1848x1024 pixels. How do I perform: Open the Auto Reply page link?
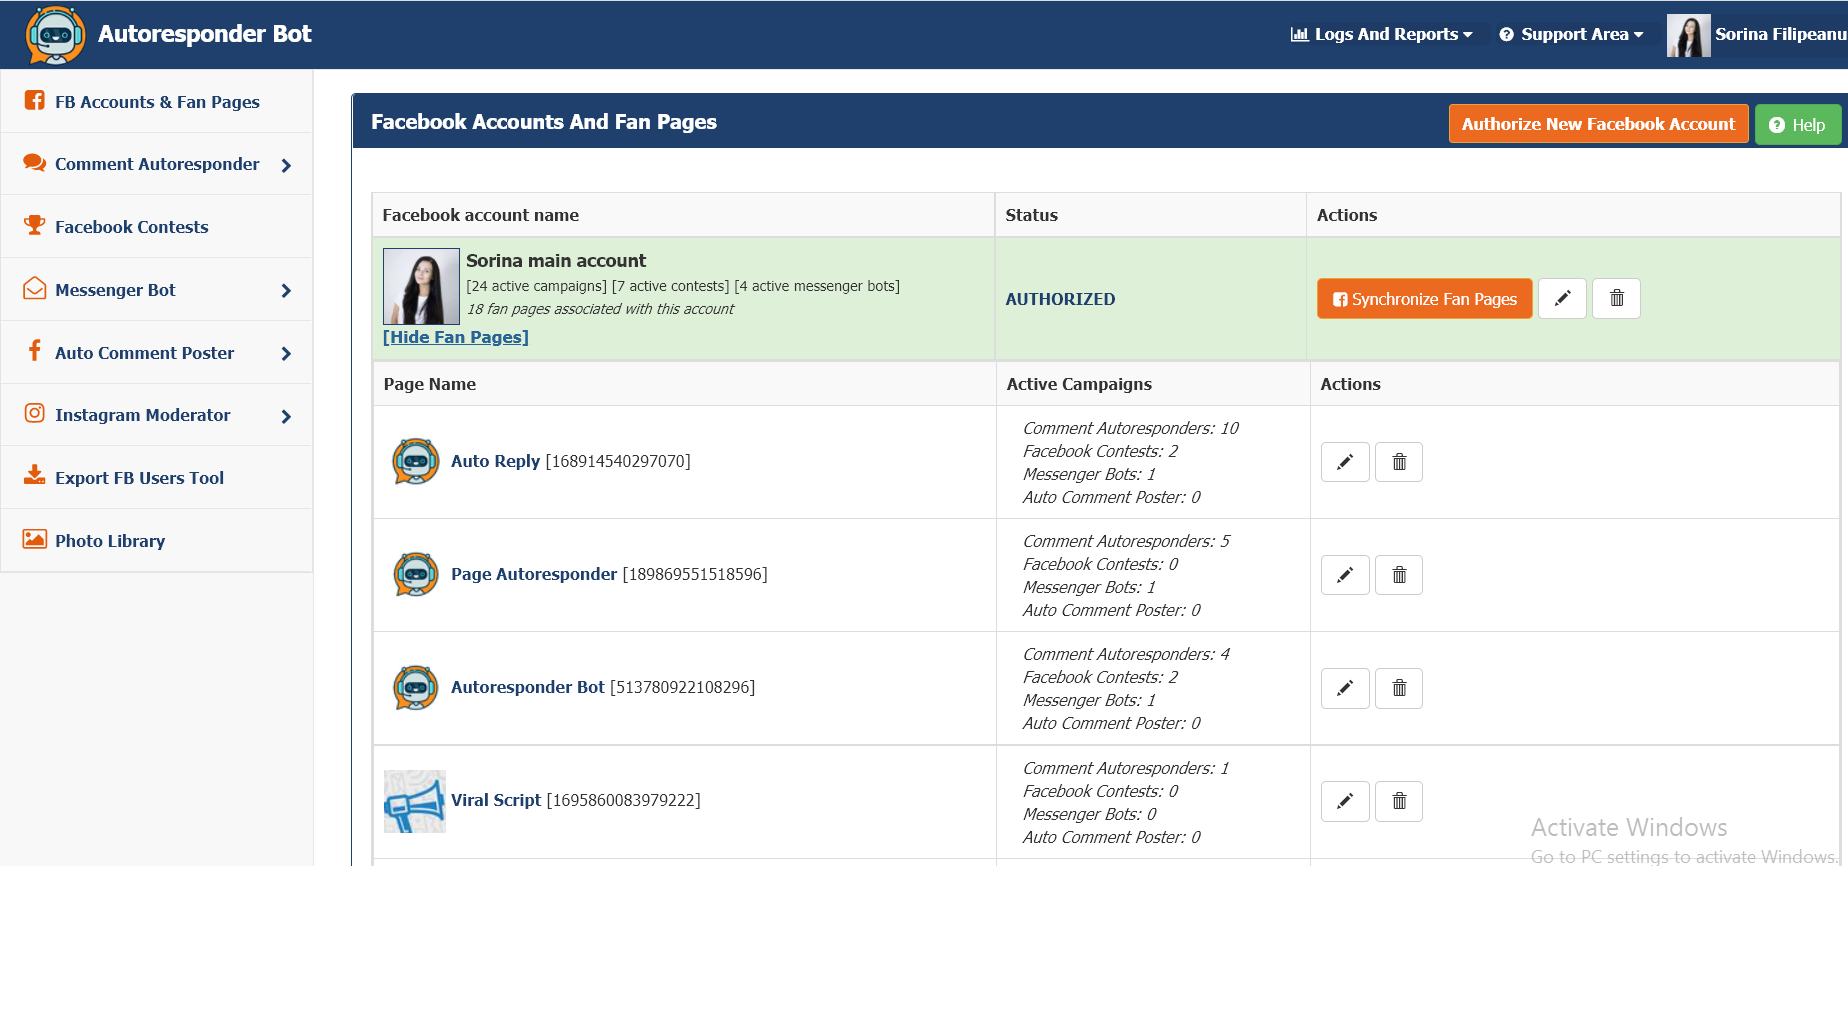click(495, 461)
